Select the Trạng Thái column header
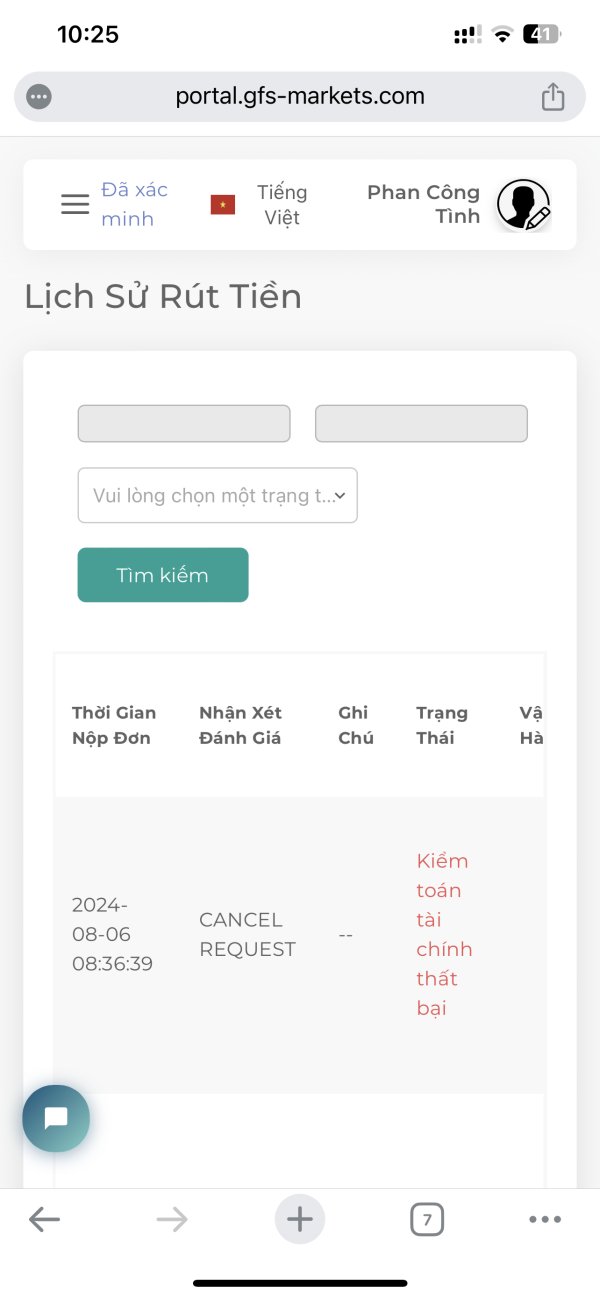This screenshot has width=600, height=1298. (x=442, y=725)
